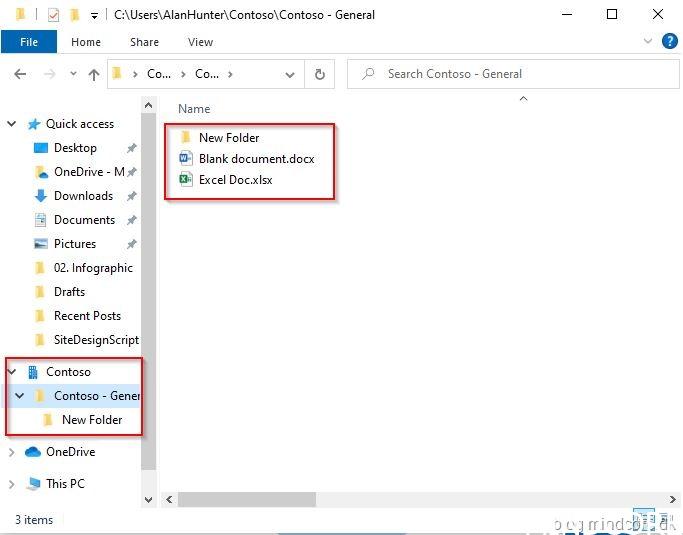Collapse the Contoso - General tree node
The width and height of the screenshot is (683, 535).
click(19, 396)
